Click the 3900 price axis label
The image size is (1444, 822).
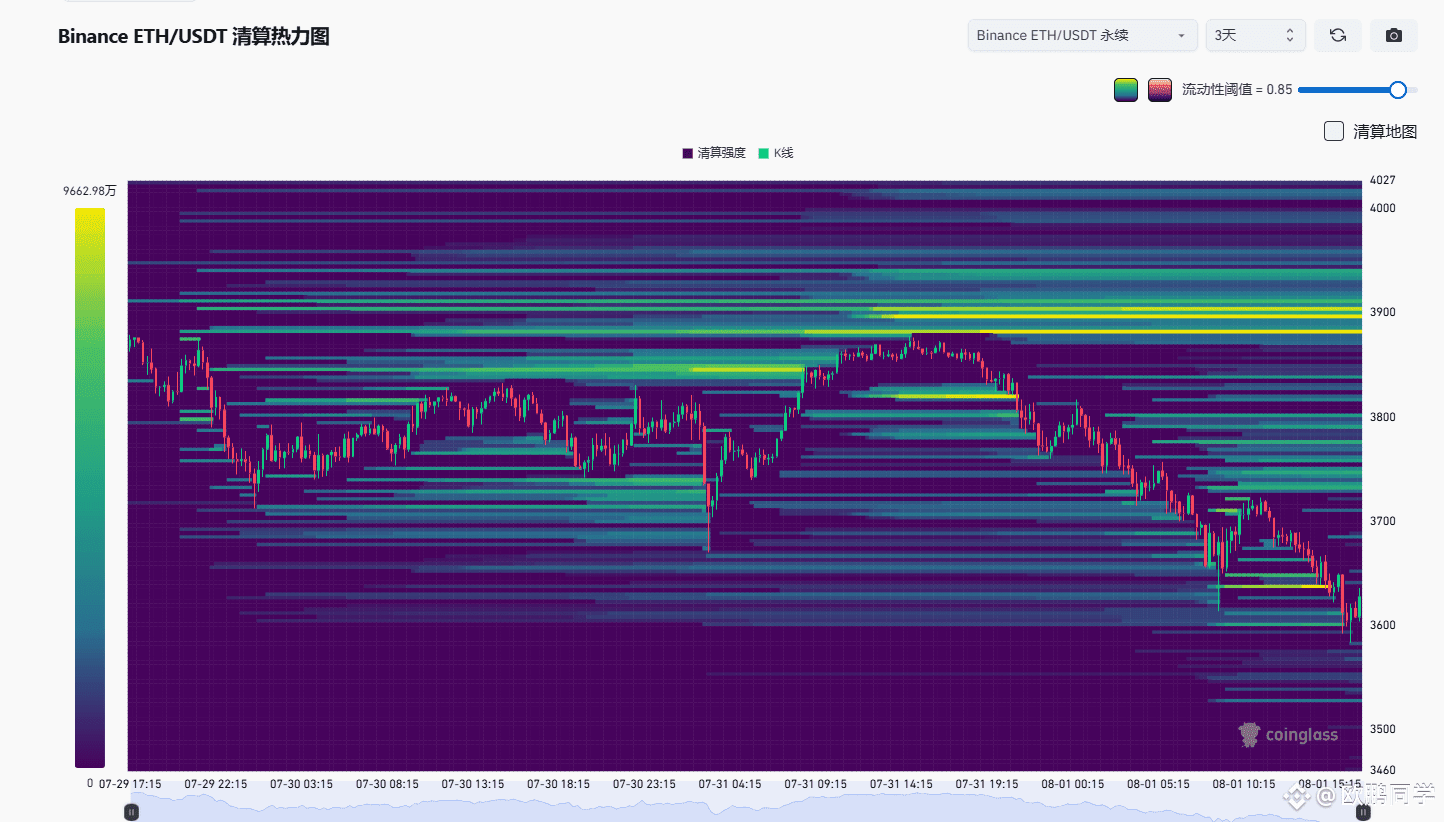point(1383,312)
